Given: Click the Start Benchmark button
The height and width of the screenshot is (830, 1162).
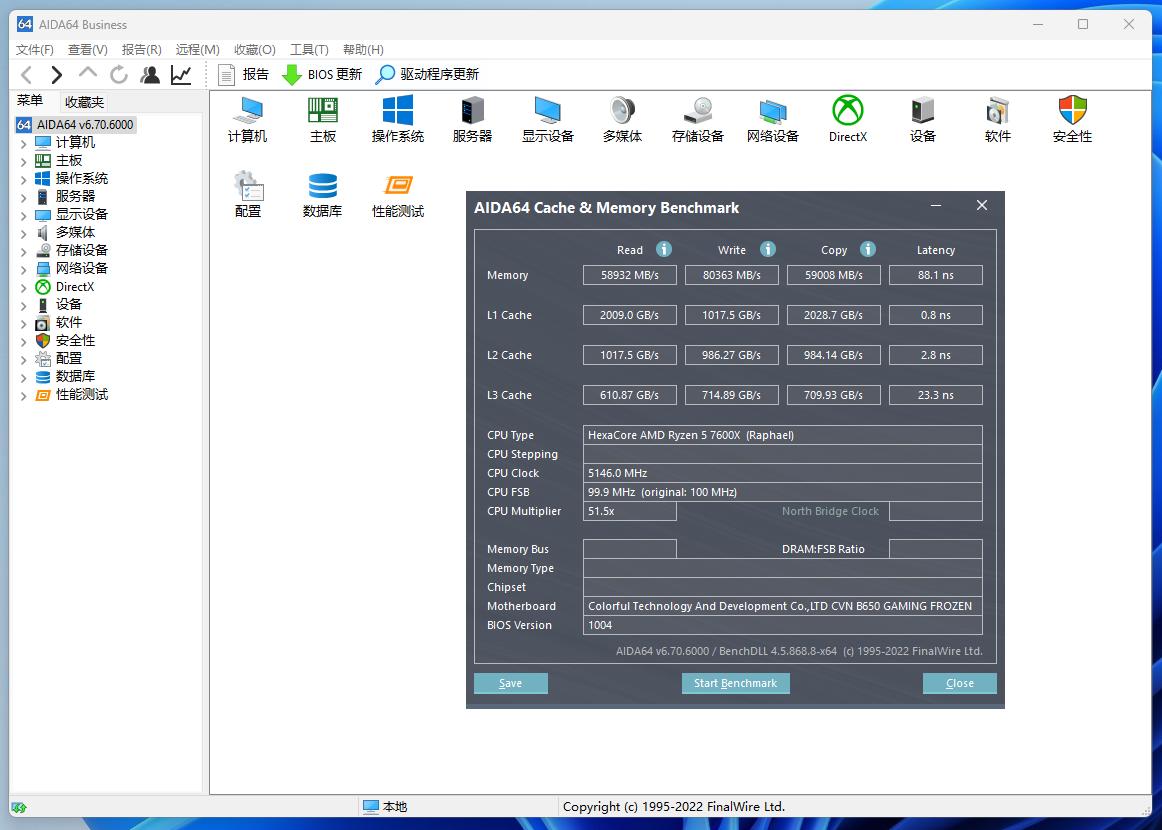Looking at the screenshot, I should coord(735,683).
